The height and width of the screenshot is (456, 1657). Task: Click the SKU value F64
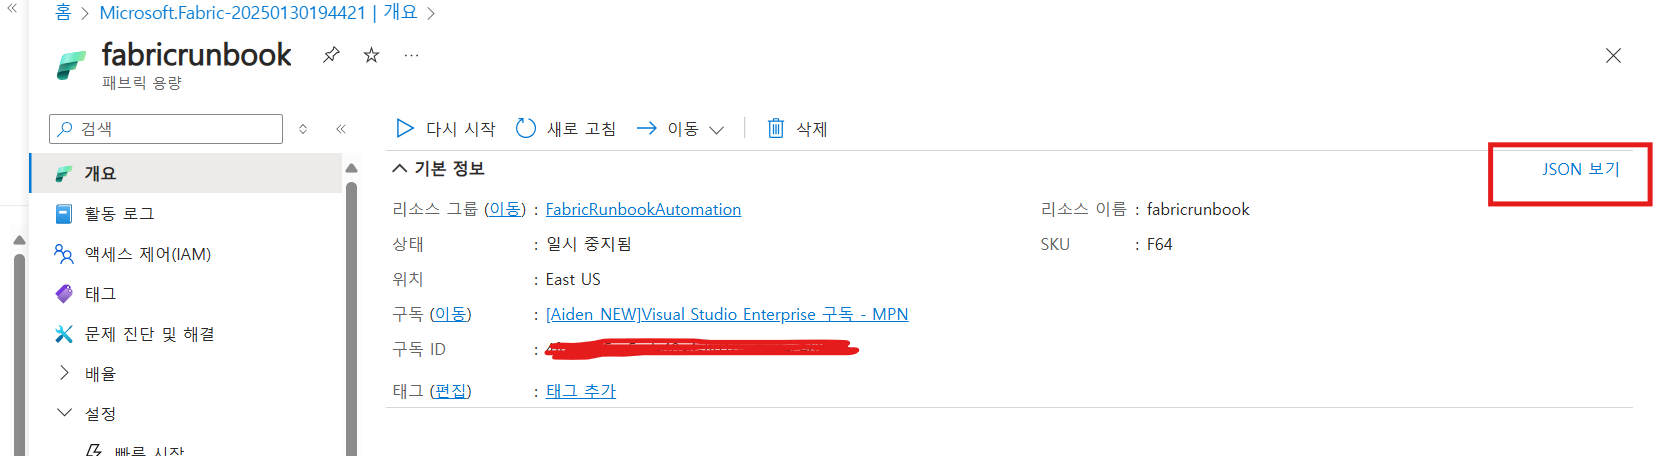coord(1159,244)
